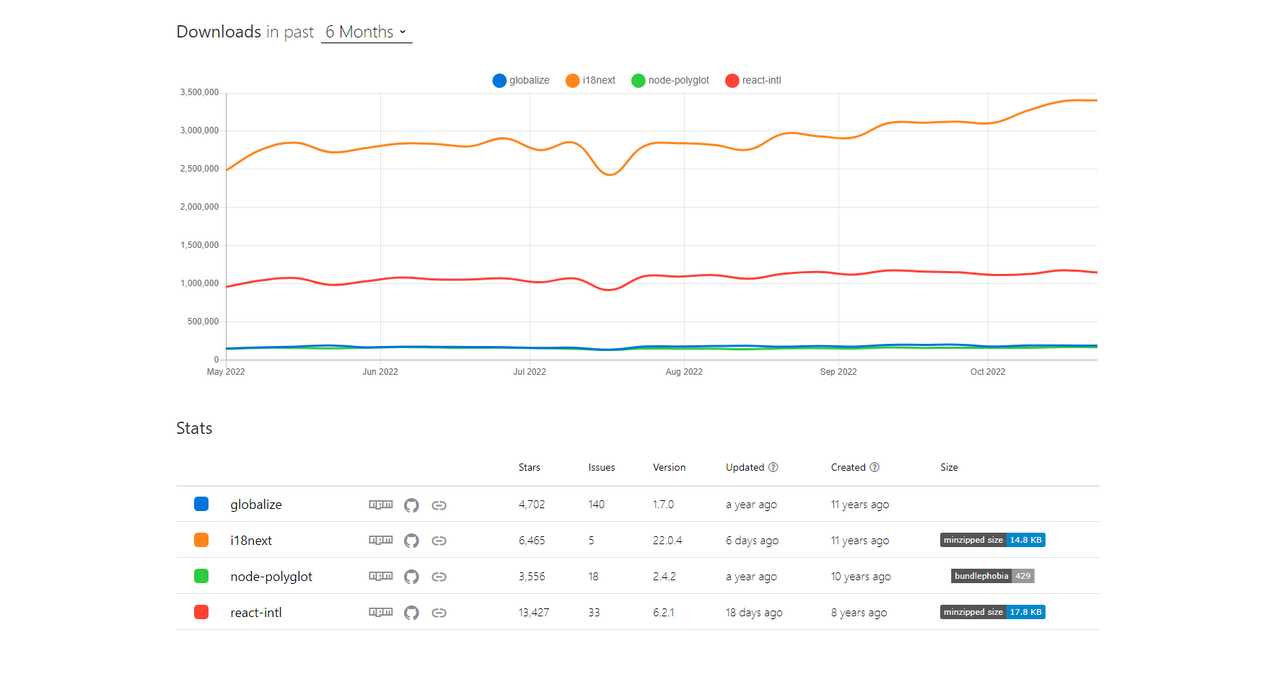Open the i18next GitHub repository
The image size is (1280, 679).
[411, 540]
